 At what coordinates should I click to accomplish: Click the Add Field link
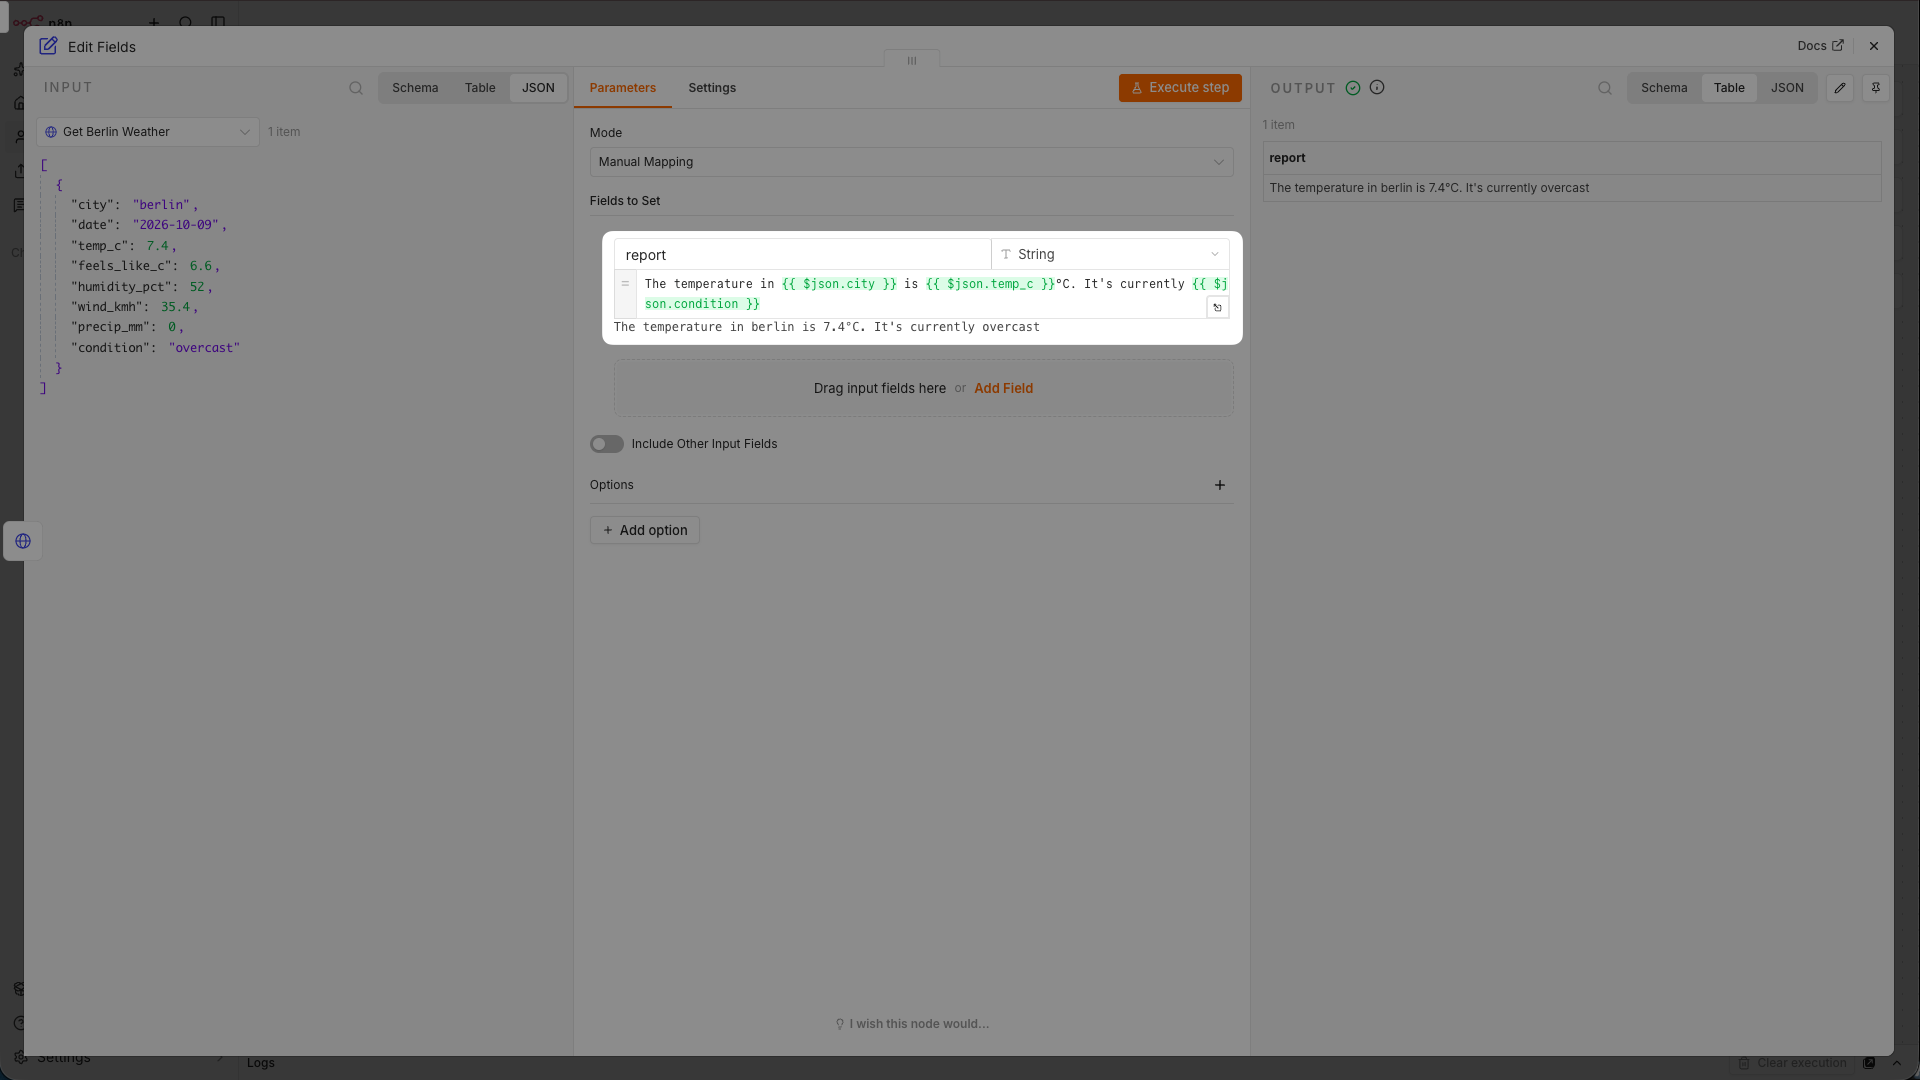pyautogui.click(x=1004, y=388)
